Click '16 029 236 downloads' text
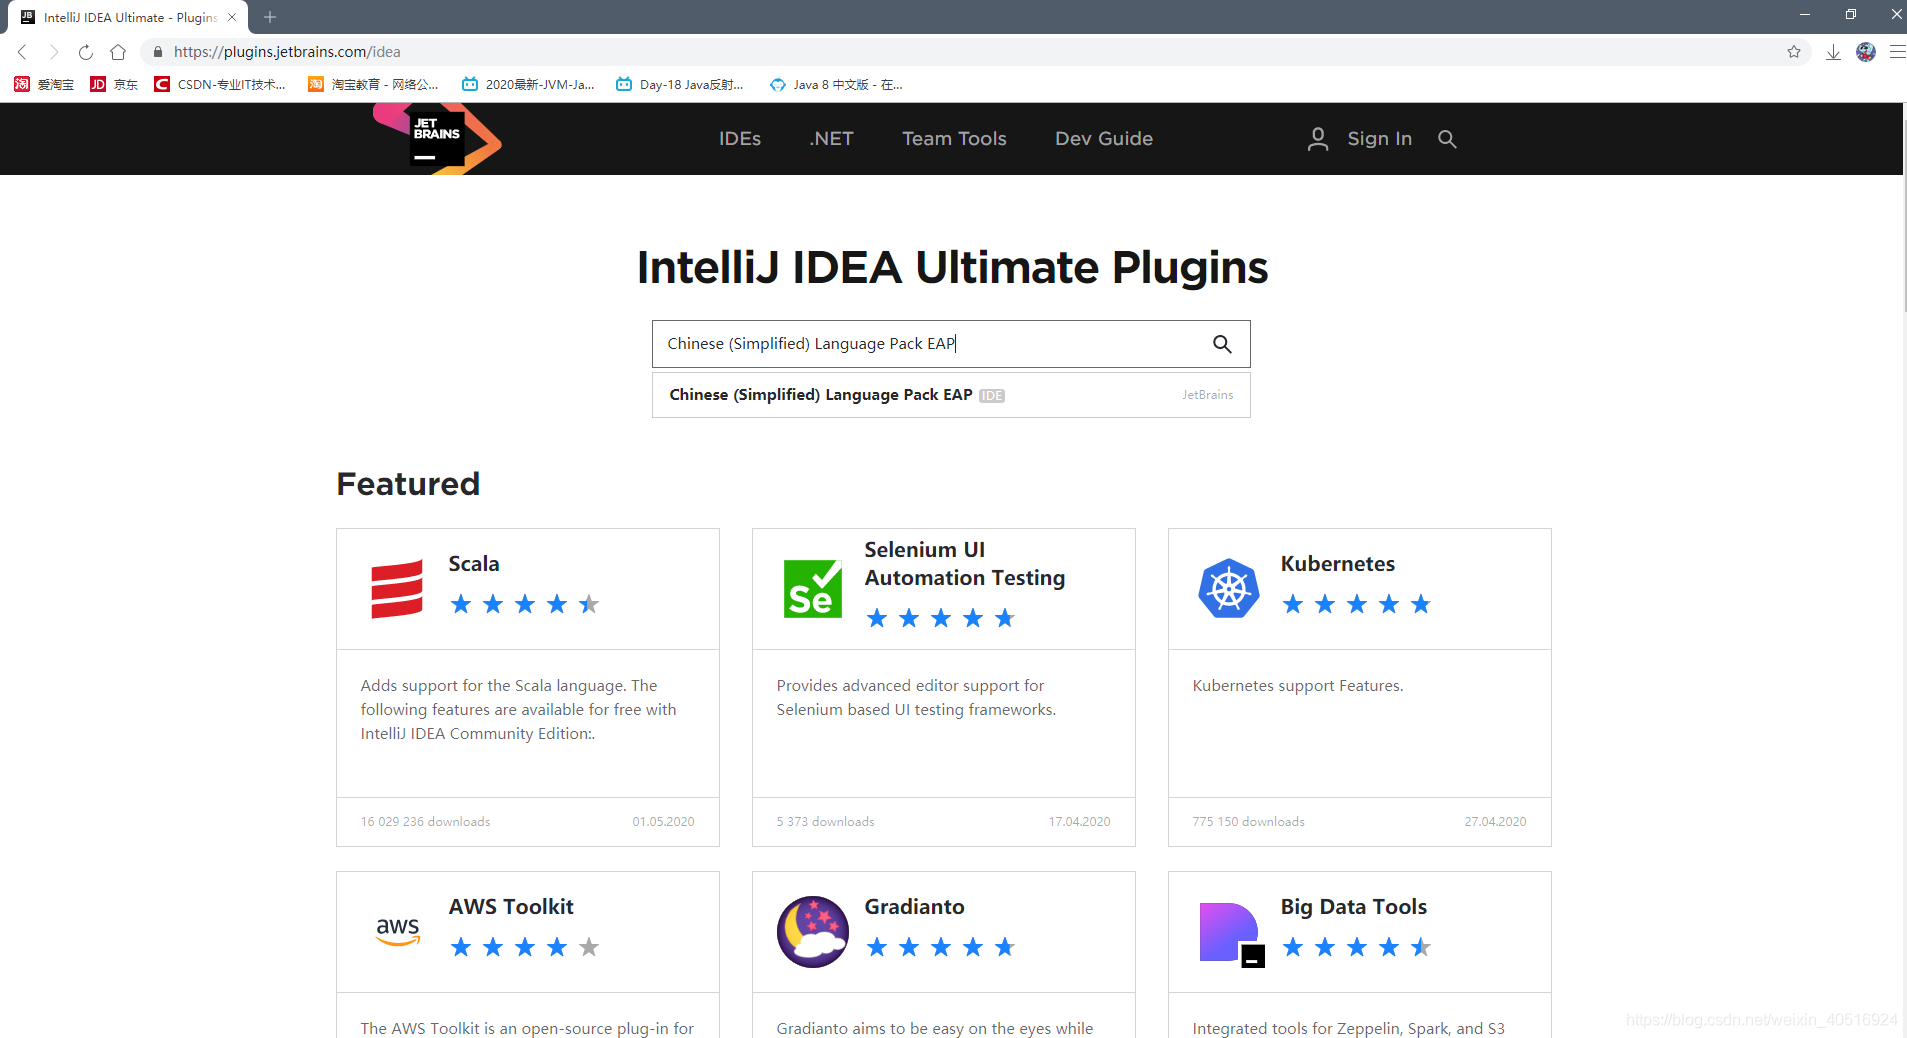 click(x=425, y=822)
